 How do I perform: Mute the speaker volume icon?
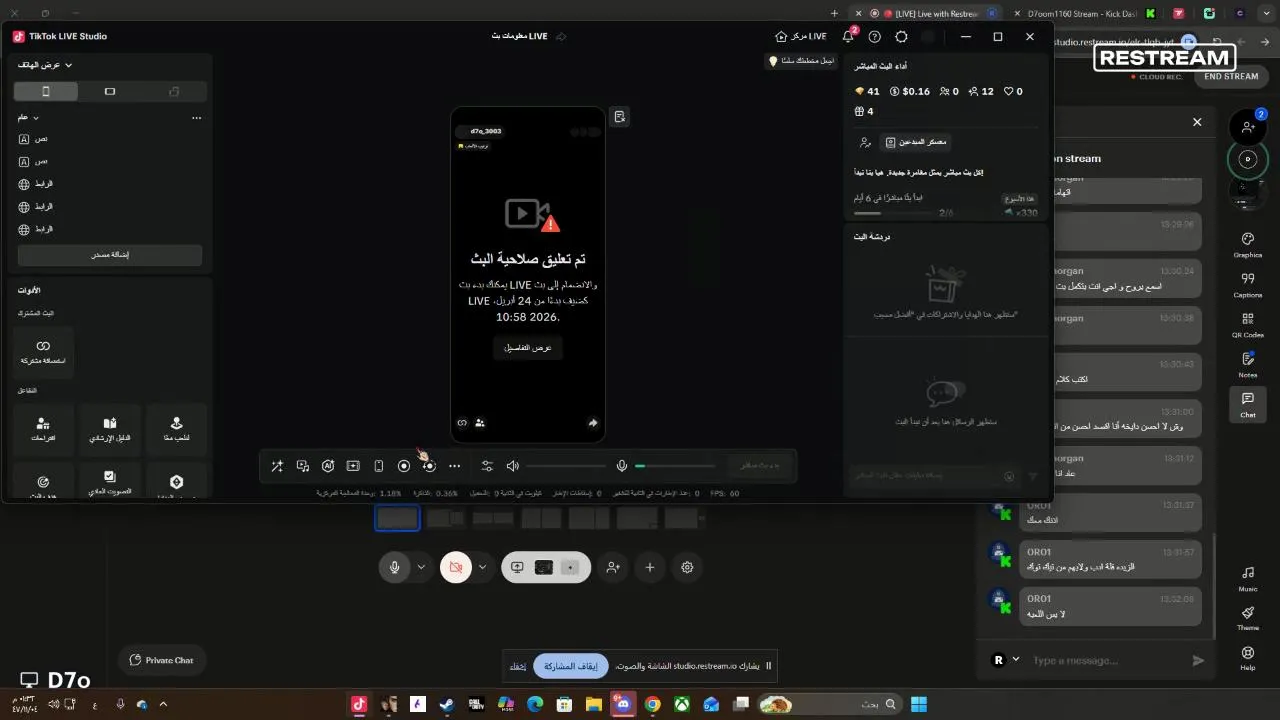click(513, 466)
